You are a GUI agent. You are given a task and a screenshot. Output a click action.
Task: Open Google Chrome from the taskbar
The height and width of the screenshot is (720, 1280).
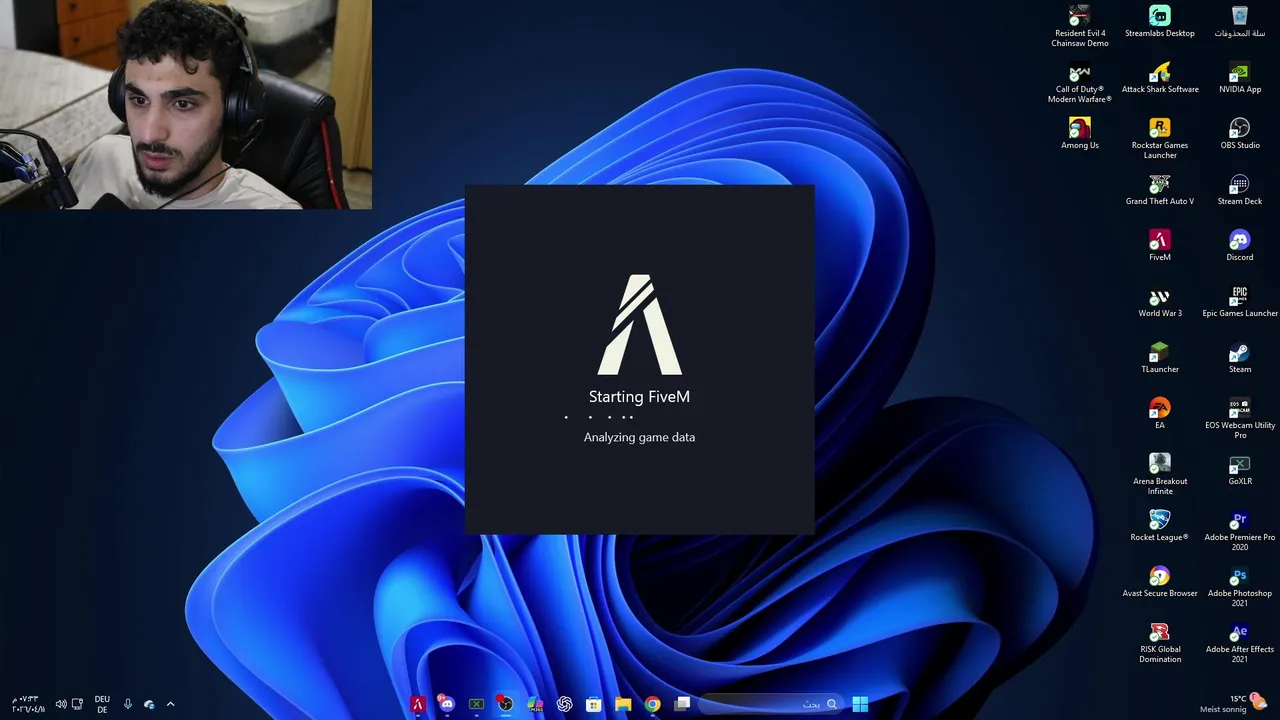coord(652,704)
